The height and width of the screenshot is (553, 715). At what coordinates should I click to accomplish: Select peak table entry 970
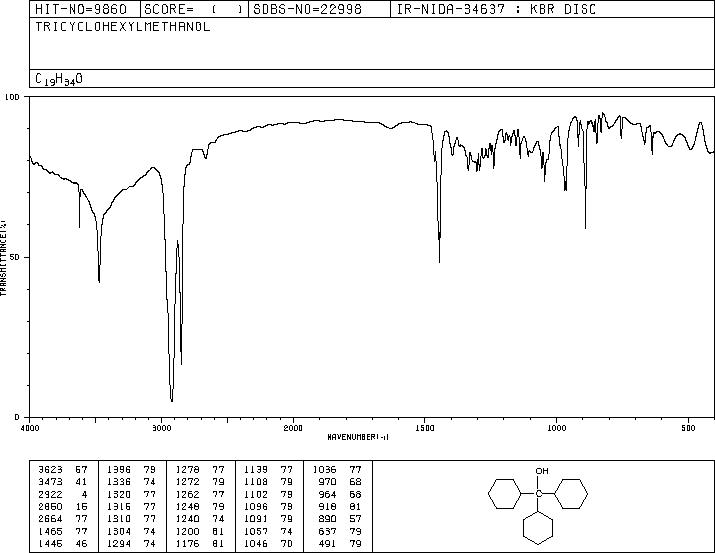point(340,482)
